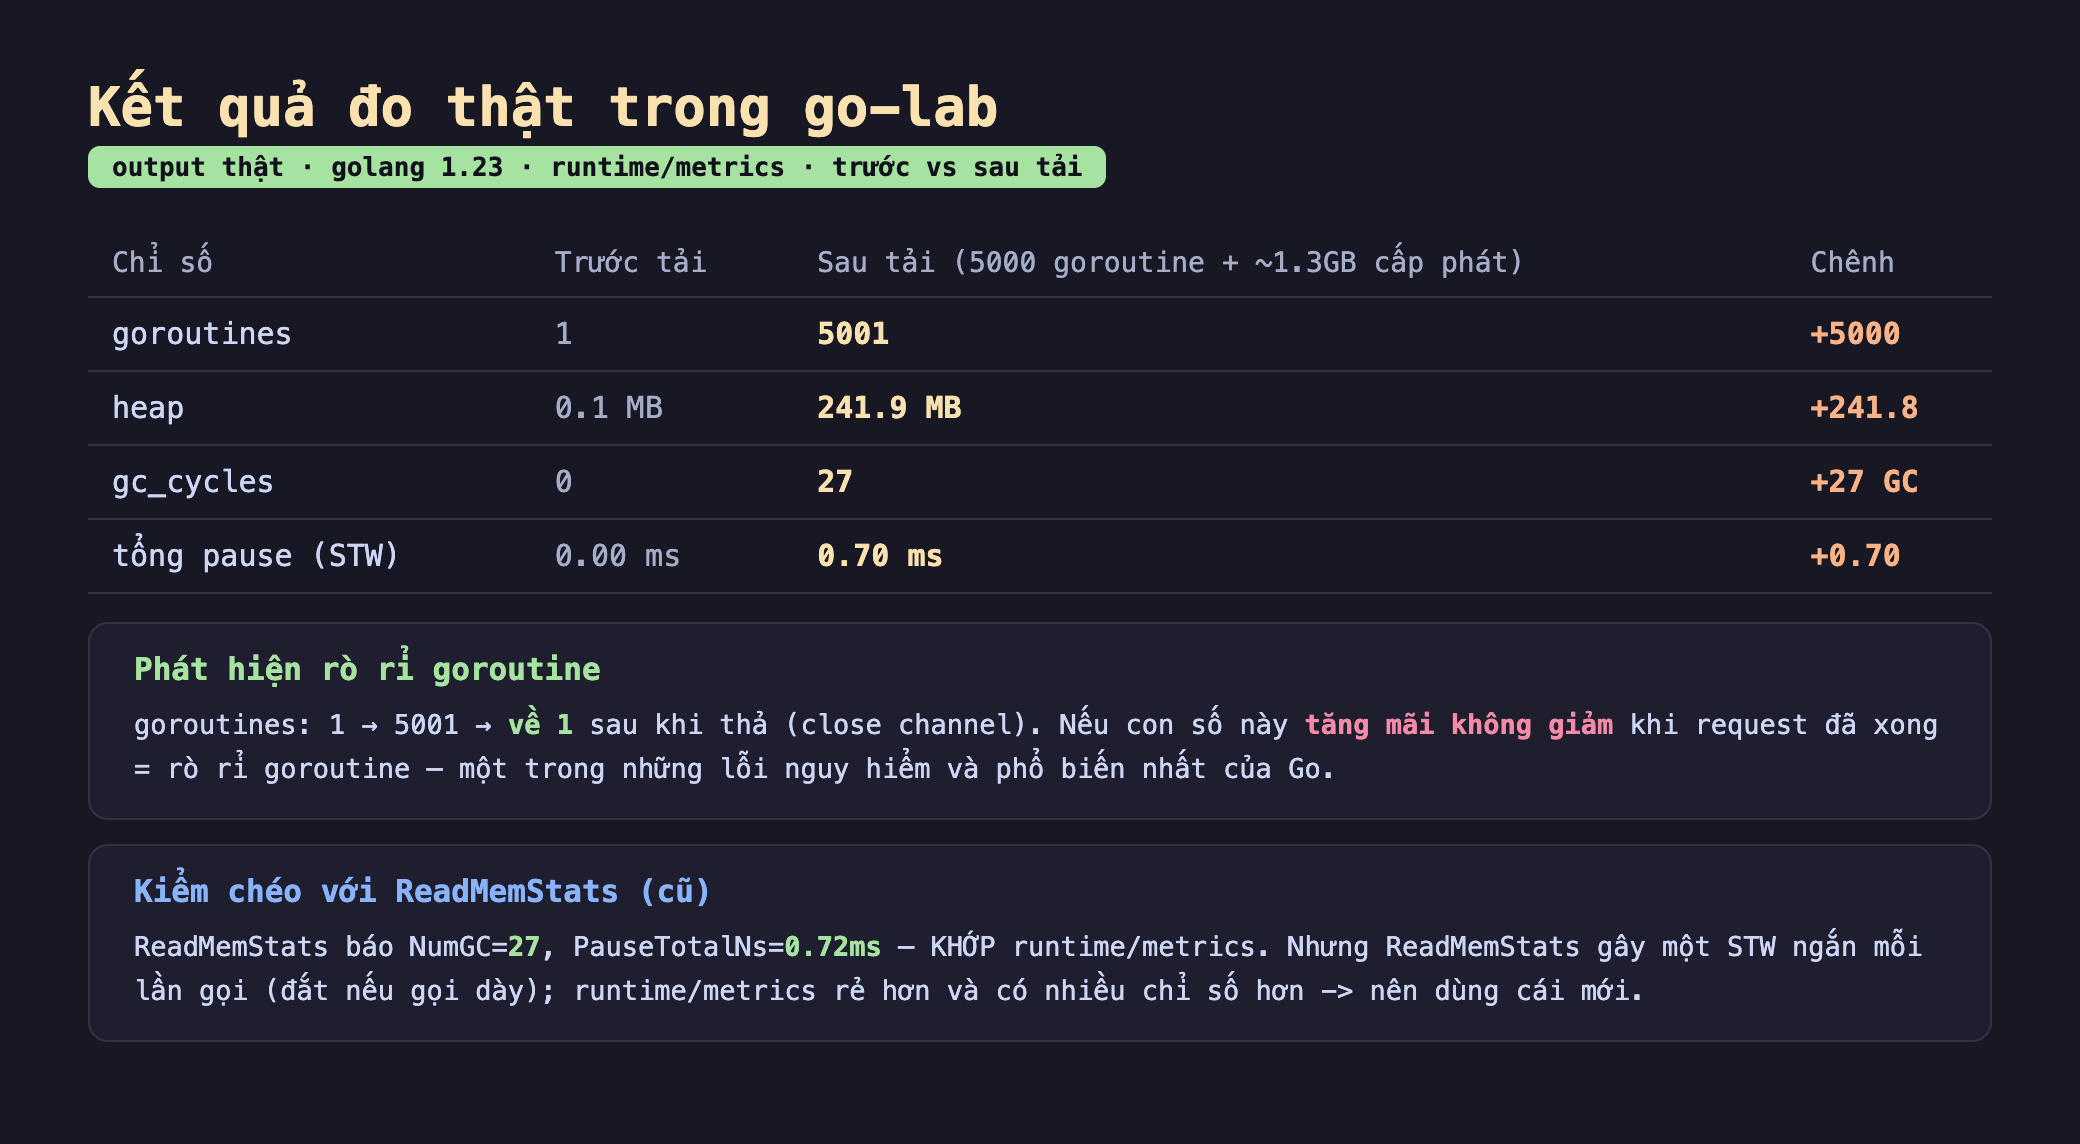Click the '0.70 ms' pause after value
This screenshot has width=2080, height=1144.
tap(880, 556)
